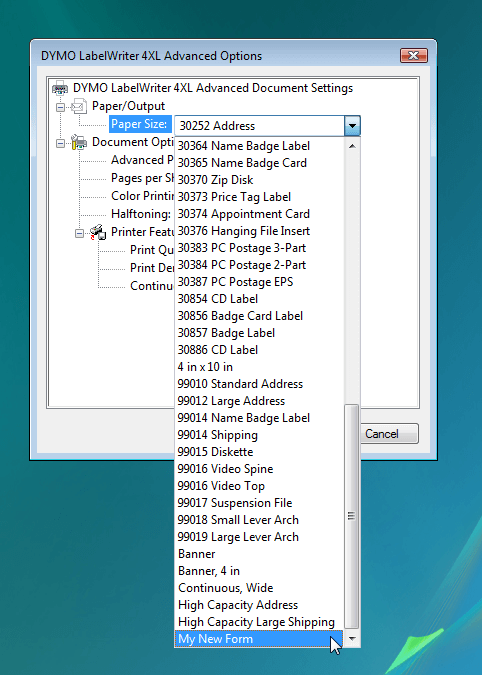This screenshot has height=675, width=482.
Task: Click the dropdown list scrollbar thumb
Action: [x=352, y=516]
